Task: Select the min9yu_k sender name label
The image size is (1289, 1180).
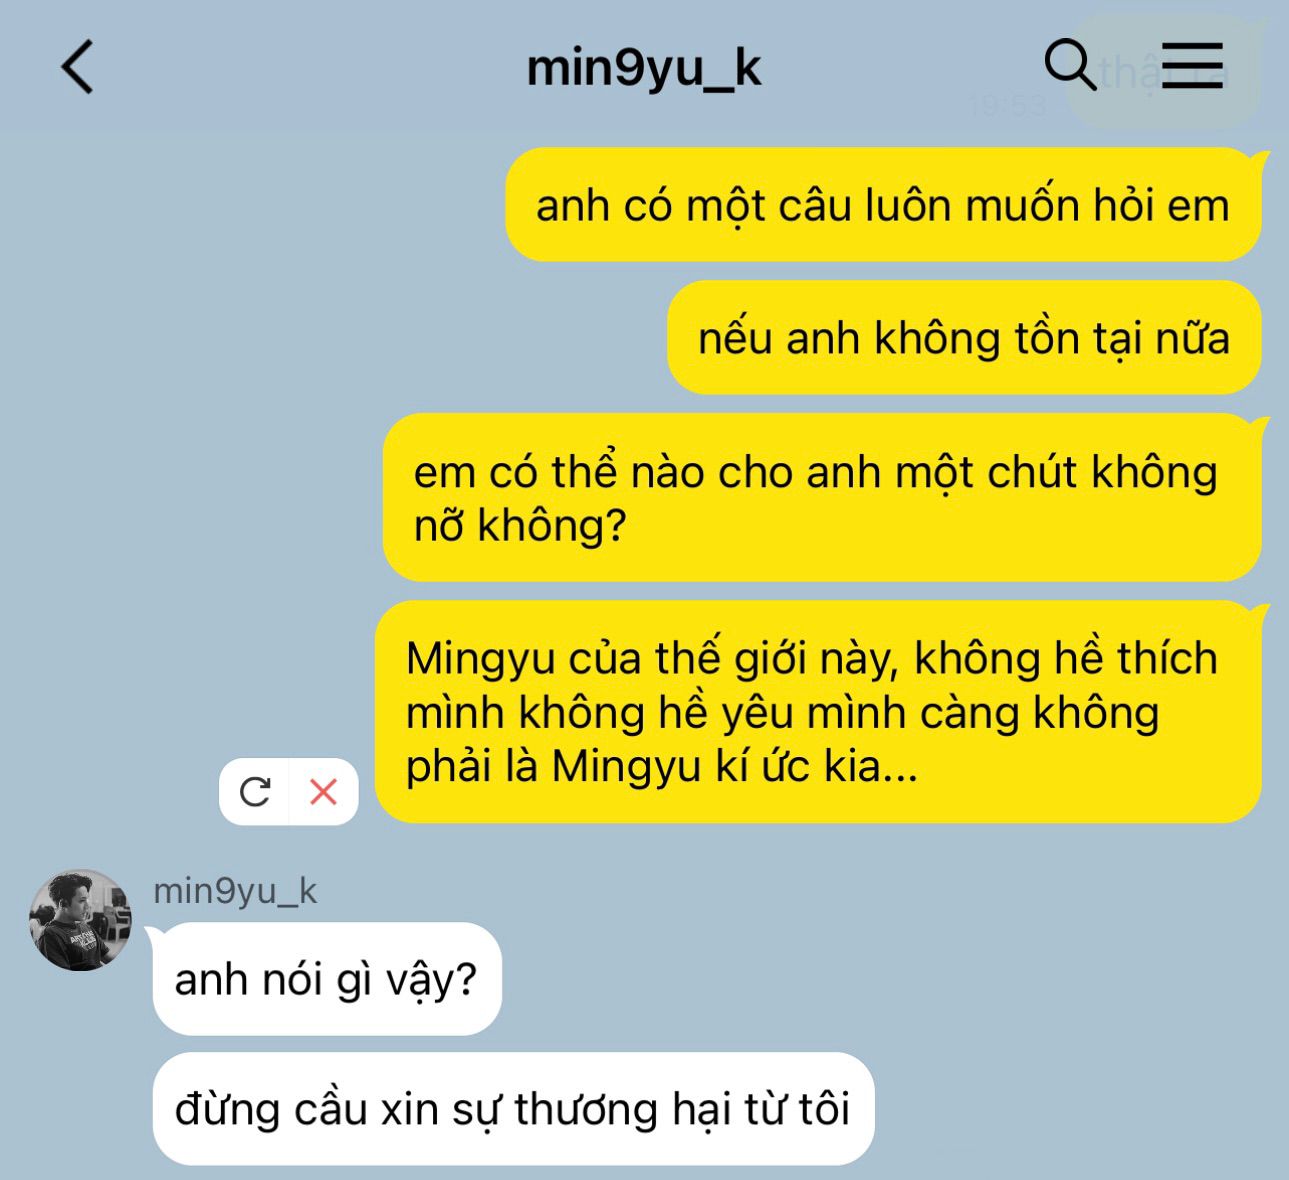Action: click(x=235, y=890)
